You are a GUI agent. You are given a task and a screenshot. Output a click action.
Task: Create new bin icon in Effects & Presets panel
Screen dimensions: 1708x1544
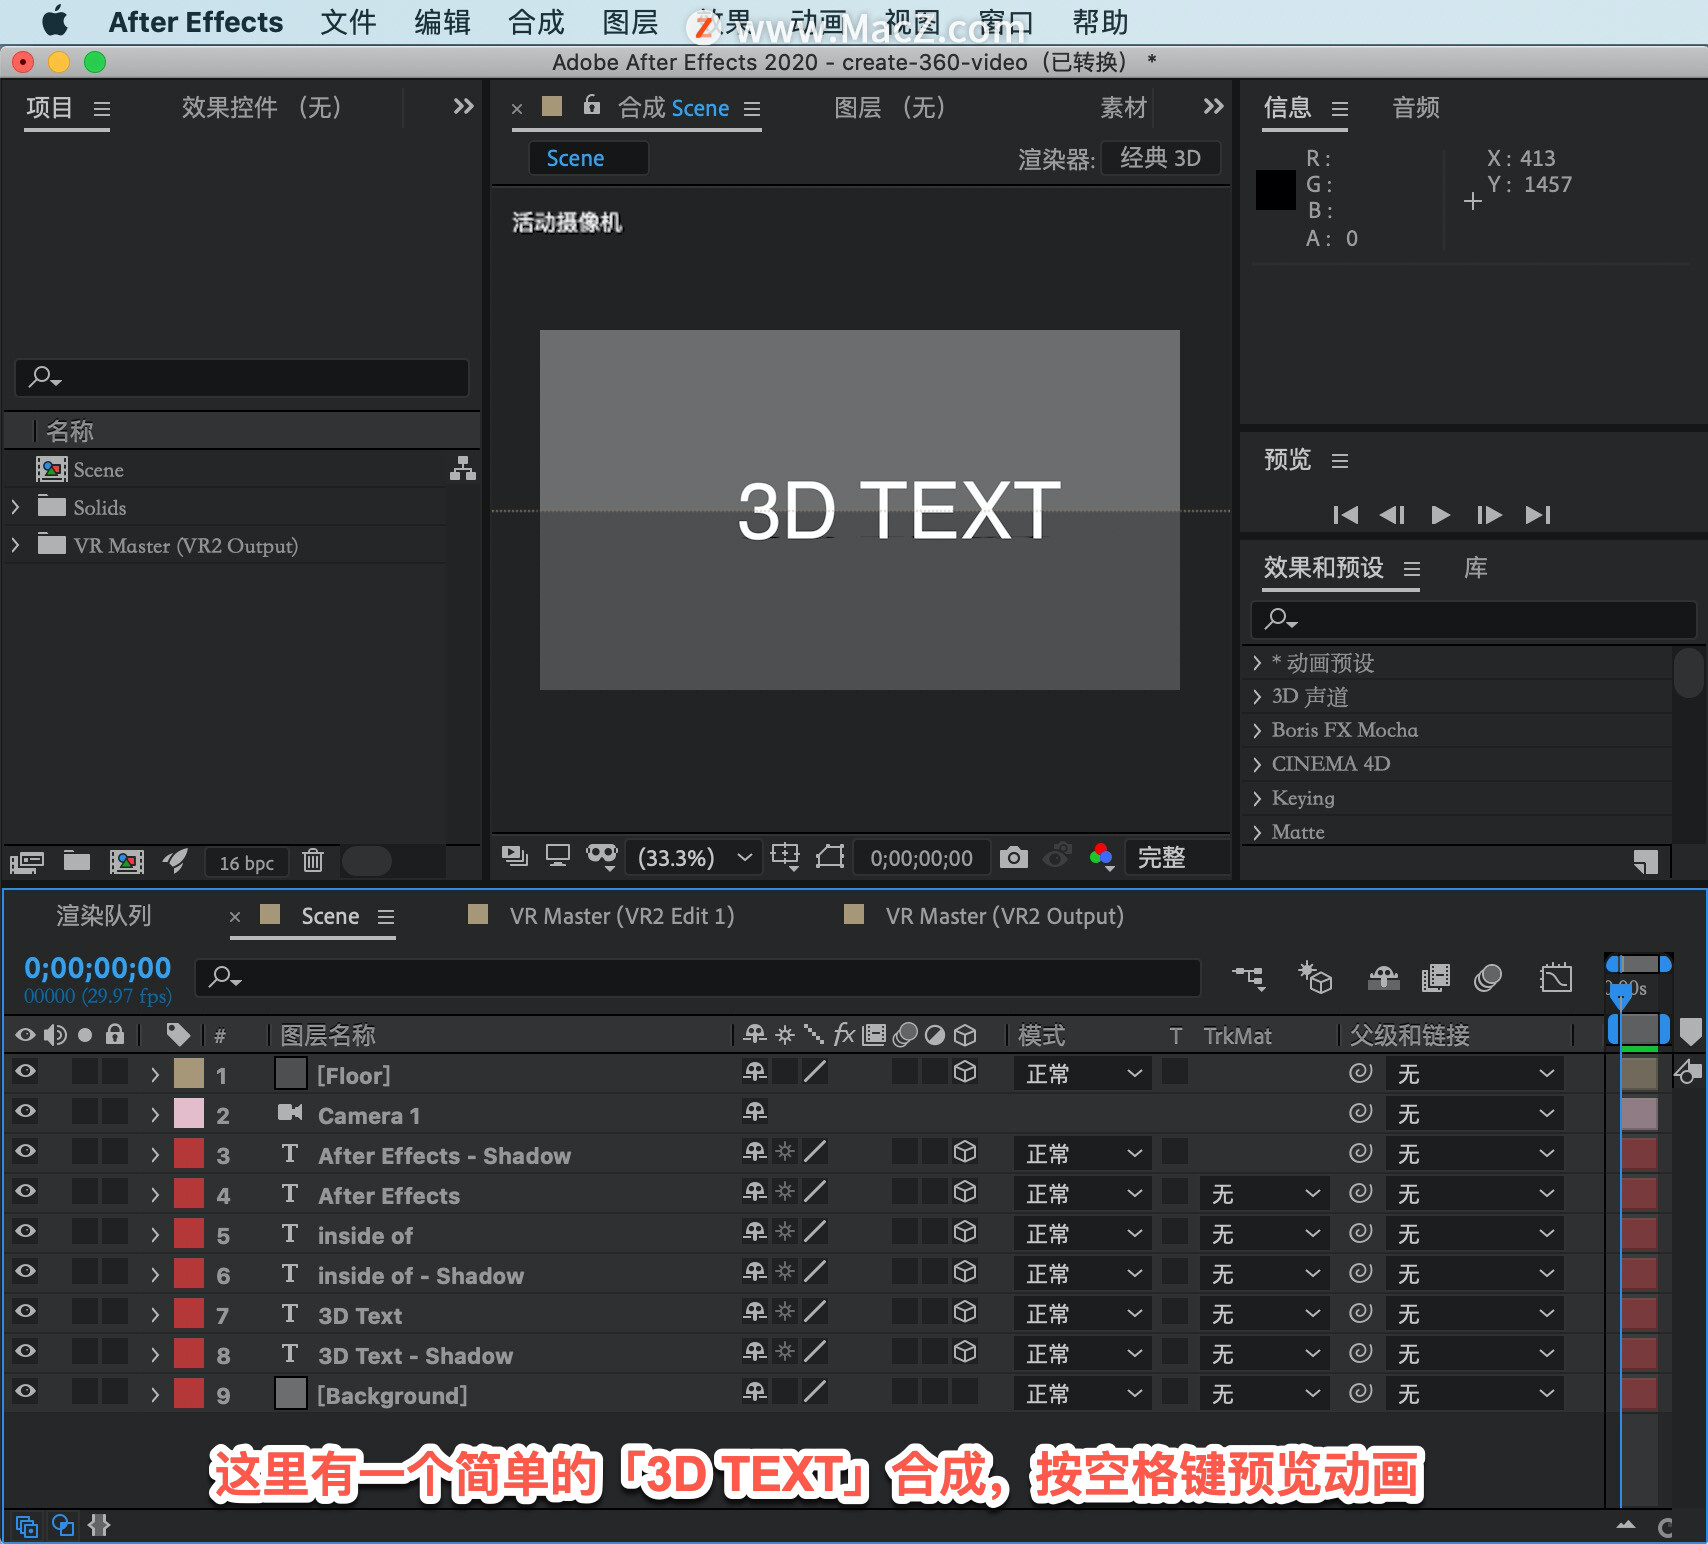[x=1645, y=862]
